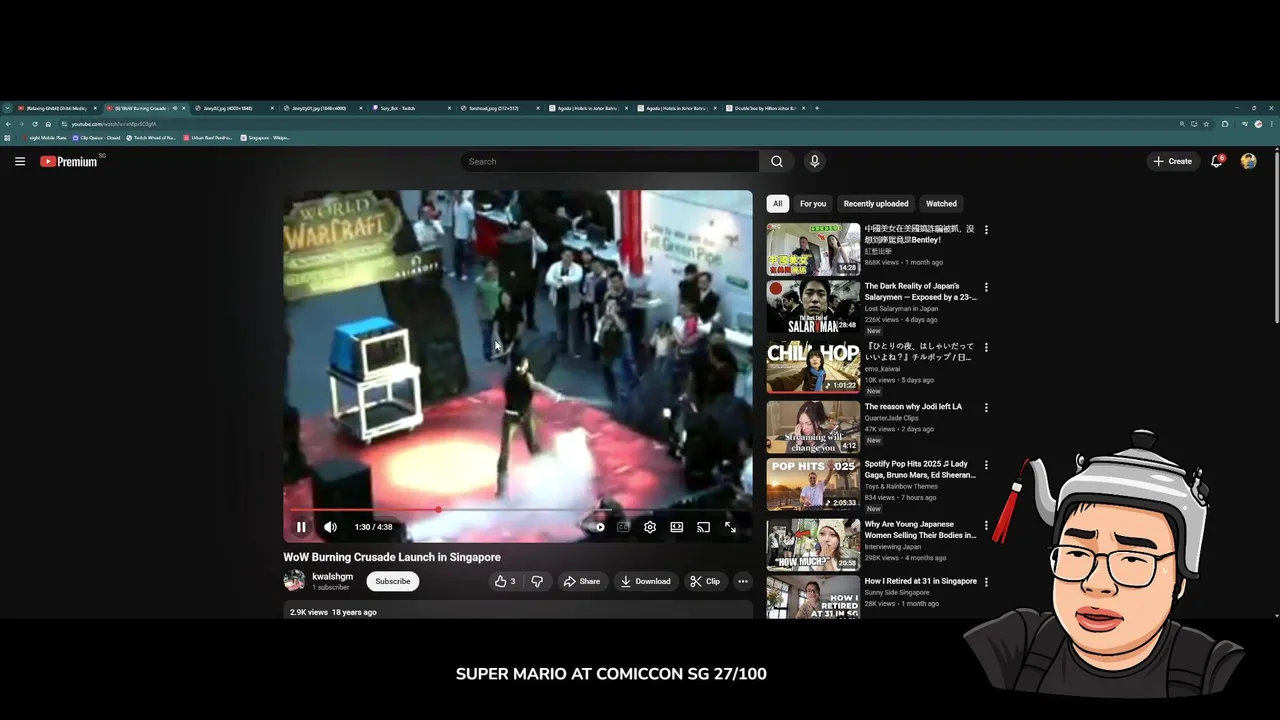1280x720 pixels.
Task: Subscribe to kwalshgm channel
Action: pyautogui.click(x=393, y=581)
